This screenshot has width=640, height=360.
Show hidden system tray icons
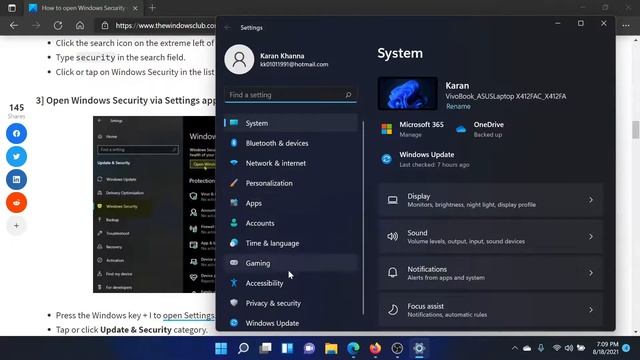tap(515, 348)
